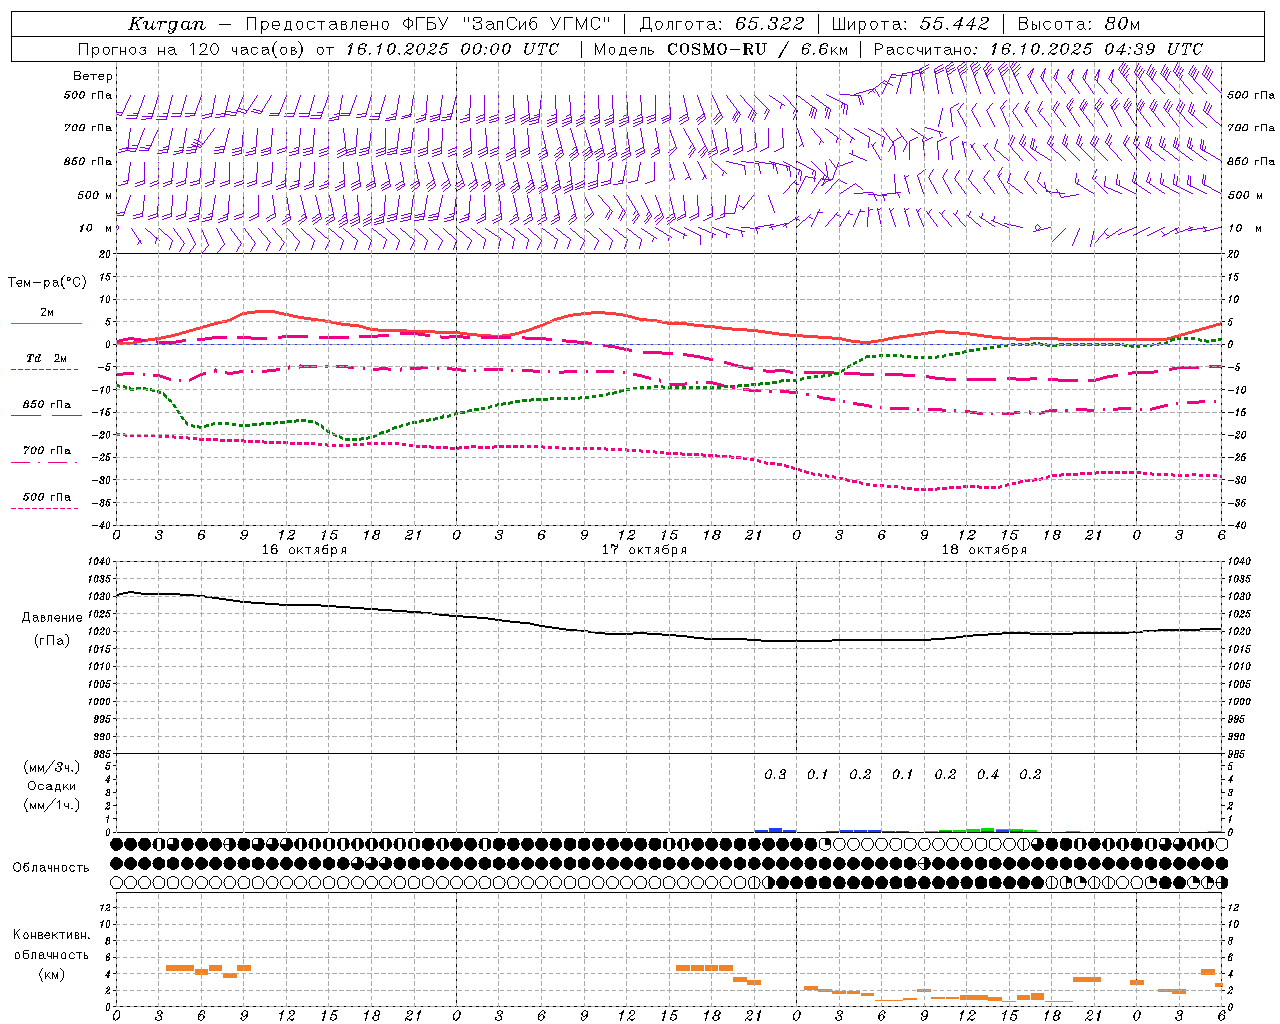Click the 17 октября date label
This screenshot has height=1024, width=1280.
pyautogui.click(x=644, y=550)
